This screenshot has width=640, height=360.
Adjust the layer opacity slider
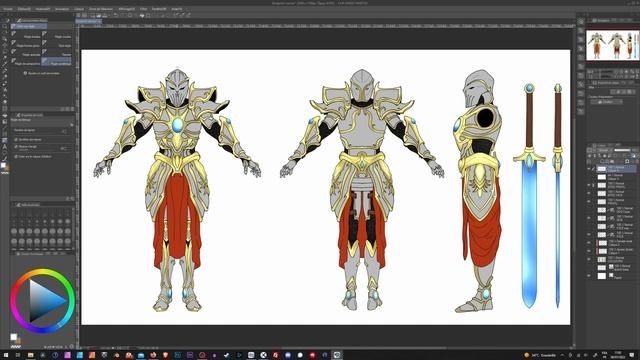pos(622,150)
